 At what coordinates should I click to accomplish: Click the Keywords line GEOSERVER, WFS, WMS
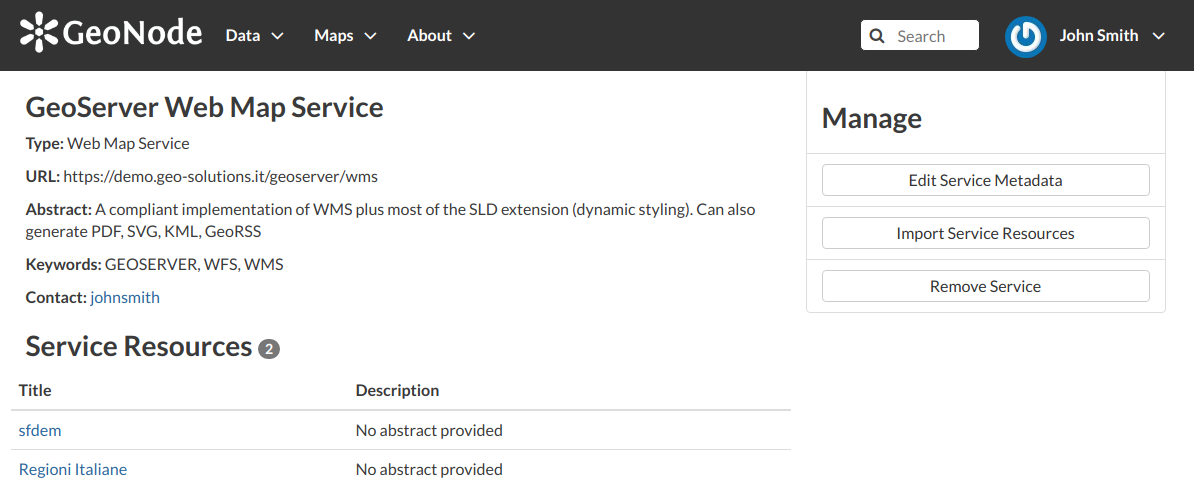(155, 264)
